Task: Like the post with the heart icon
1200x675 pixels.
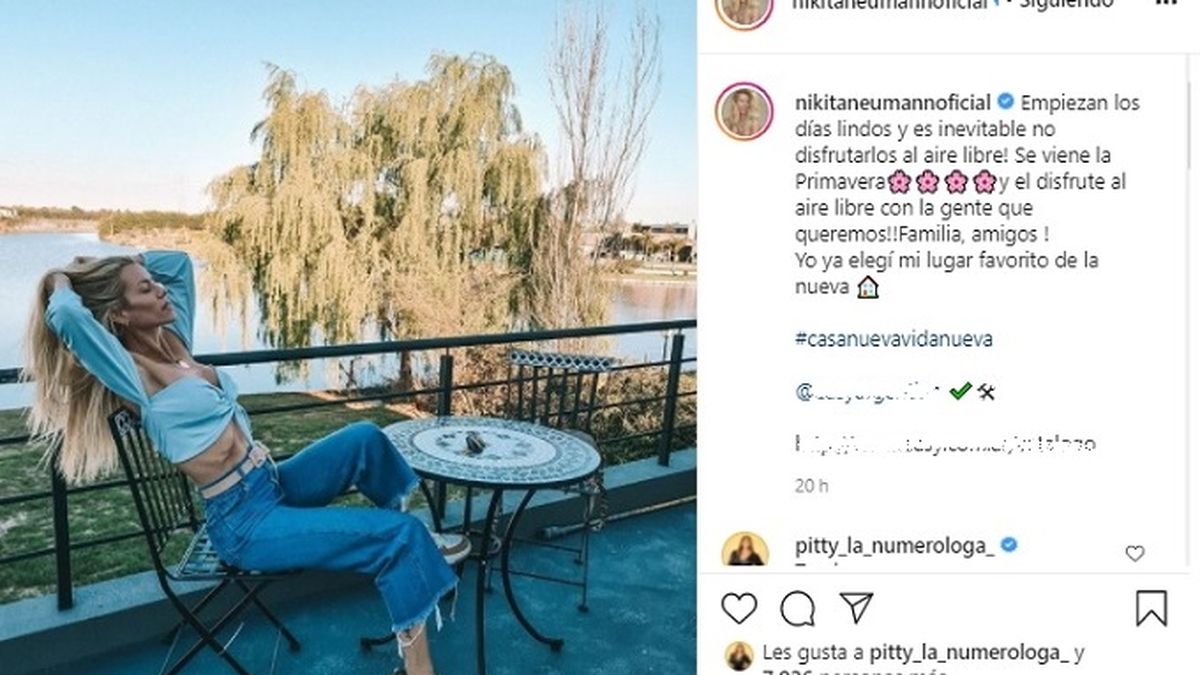Action: (x=739, y=608)
